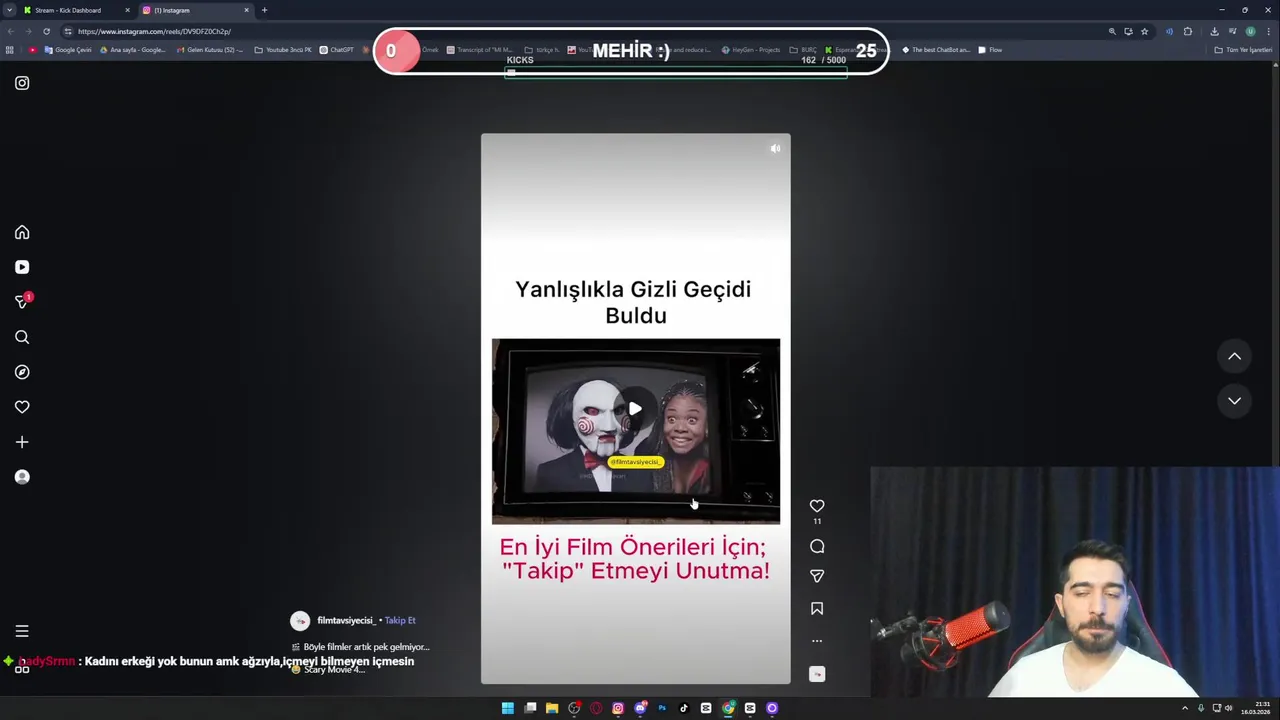The width and height of the screenshot is (1280, 720).
Task: Open the taskbar volume control
Action: 1229,708
